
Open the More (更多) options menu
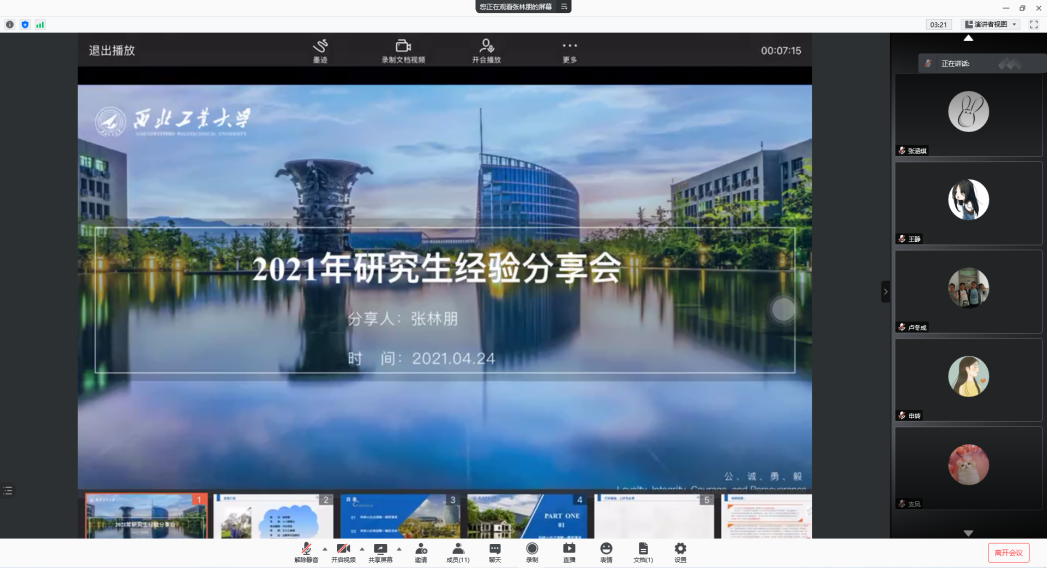tap(570, 51)
